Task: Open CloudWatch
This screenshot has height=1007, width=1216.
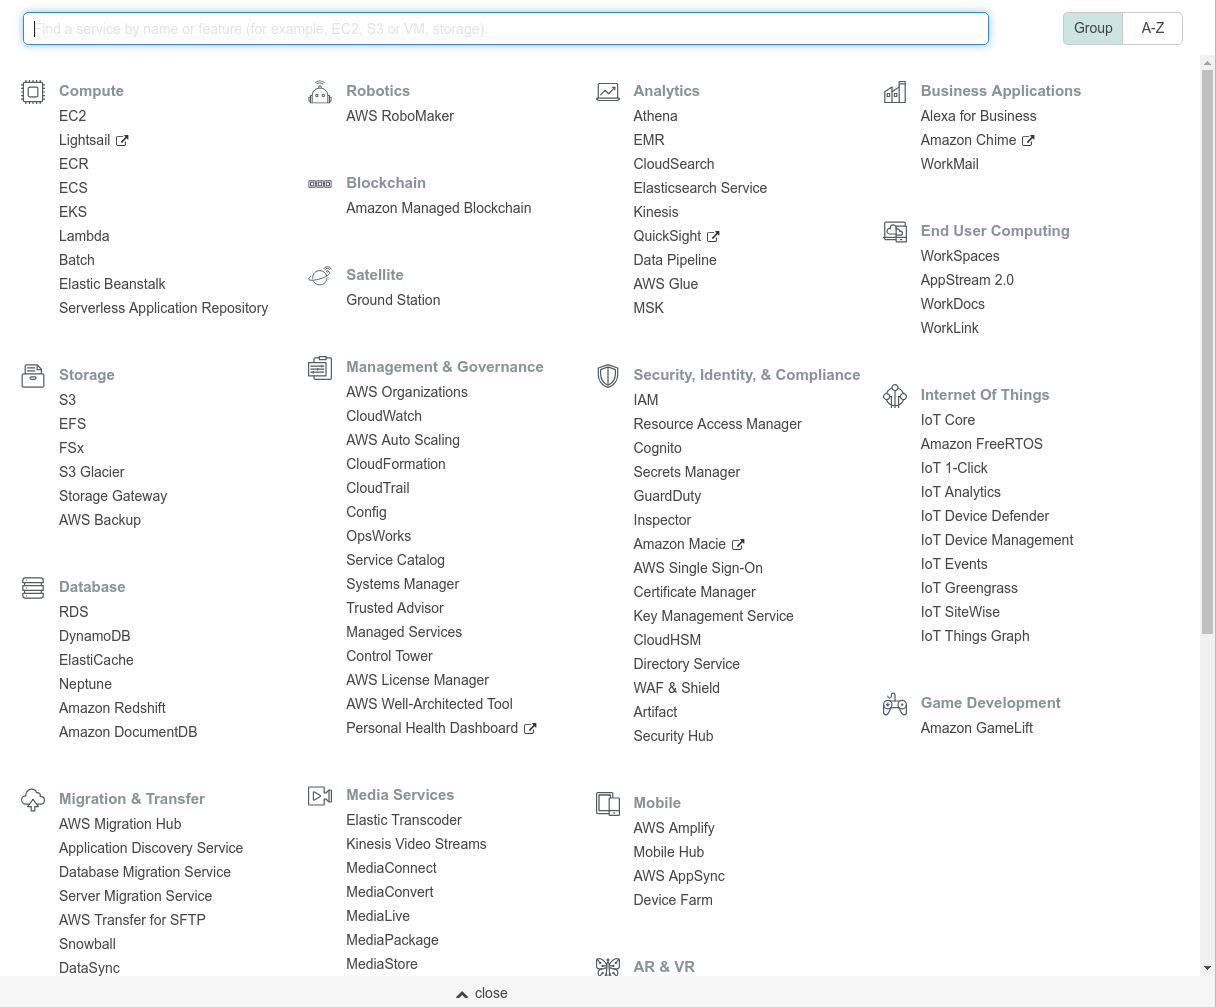Action: click(x=384, y=416)
